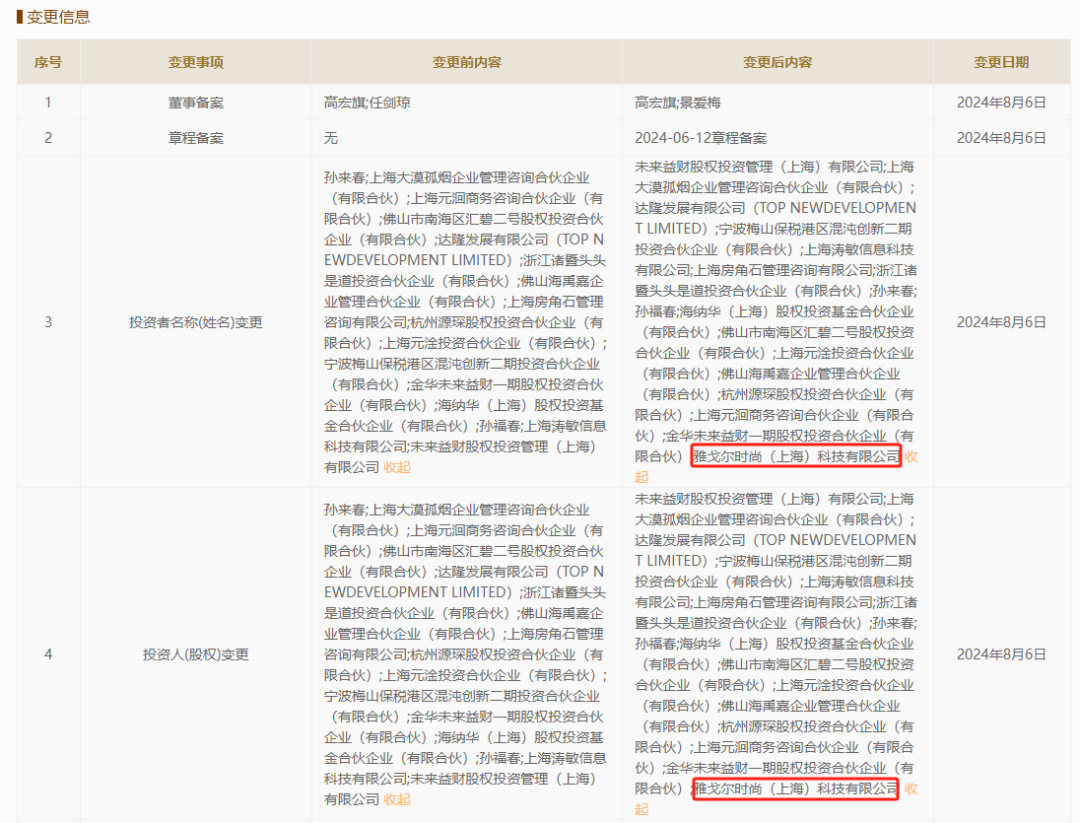Click the 变更信息 section title
The height and width of the screenshot is (823, 1080).
pyautogui.click(x=56, y=17)
